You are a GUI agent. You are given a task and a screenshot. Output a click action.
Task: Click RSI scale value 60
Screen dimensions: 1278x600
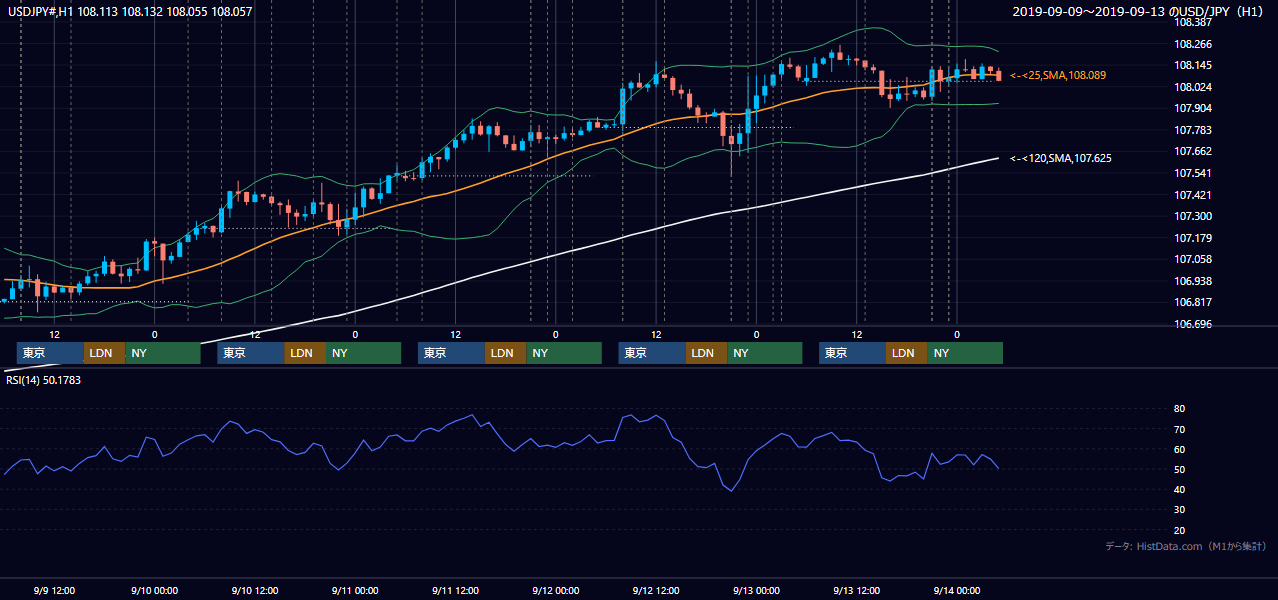coord(1180,449)
